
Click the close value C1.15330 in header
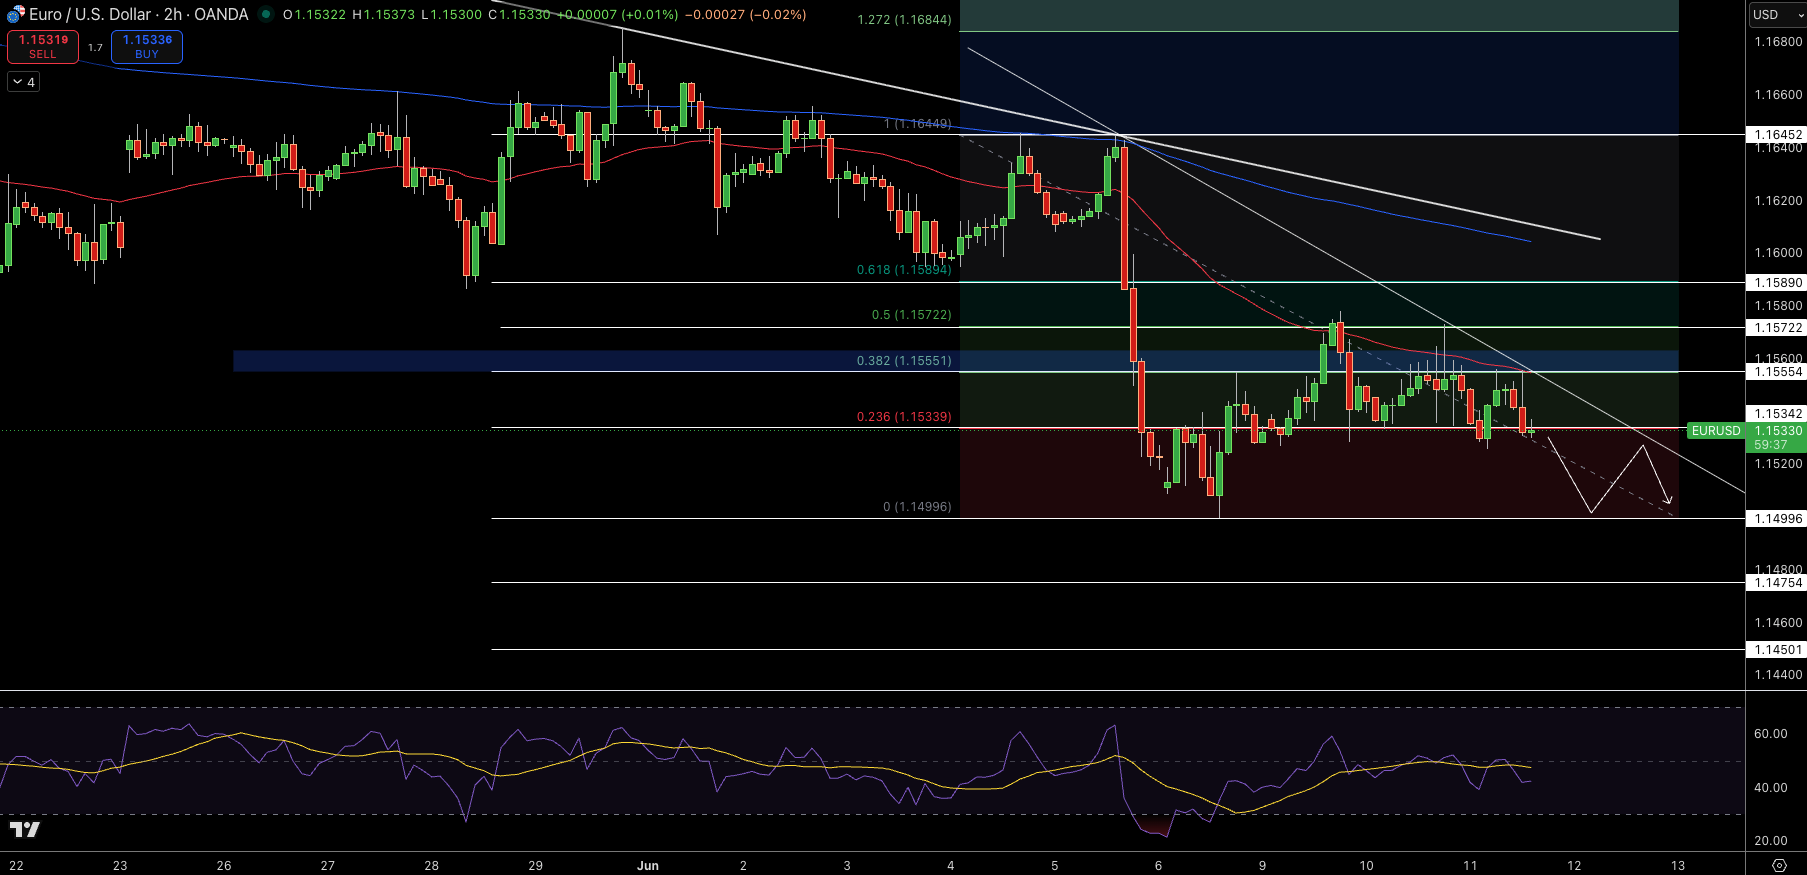click(519, 15)
